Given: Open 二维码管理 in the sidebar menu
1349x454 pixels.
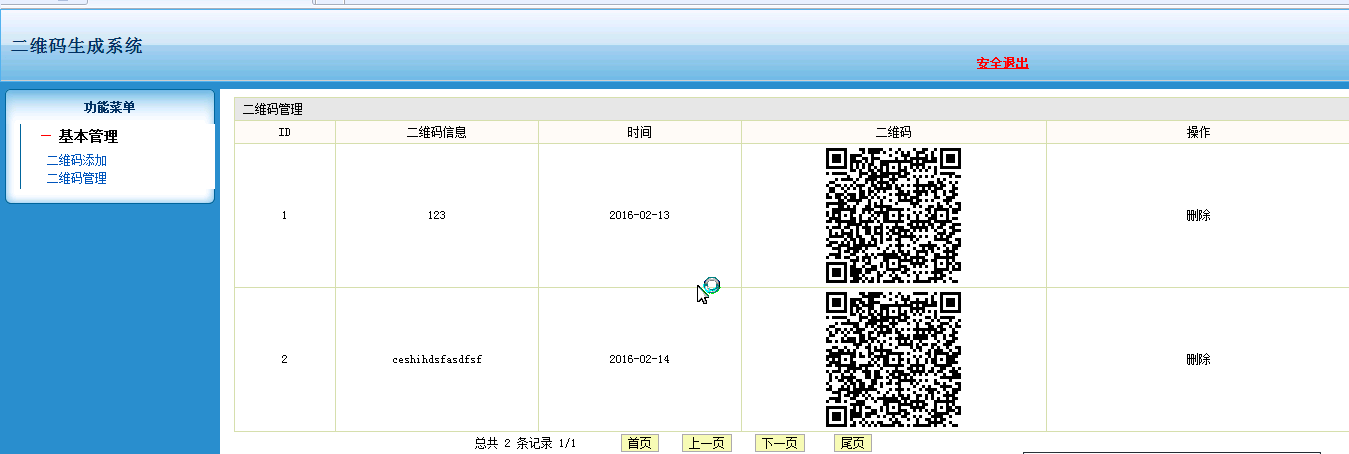Looking at the screenshot, I should point(77,178).
